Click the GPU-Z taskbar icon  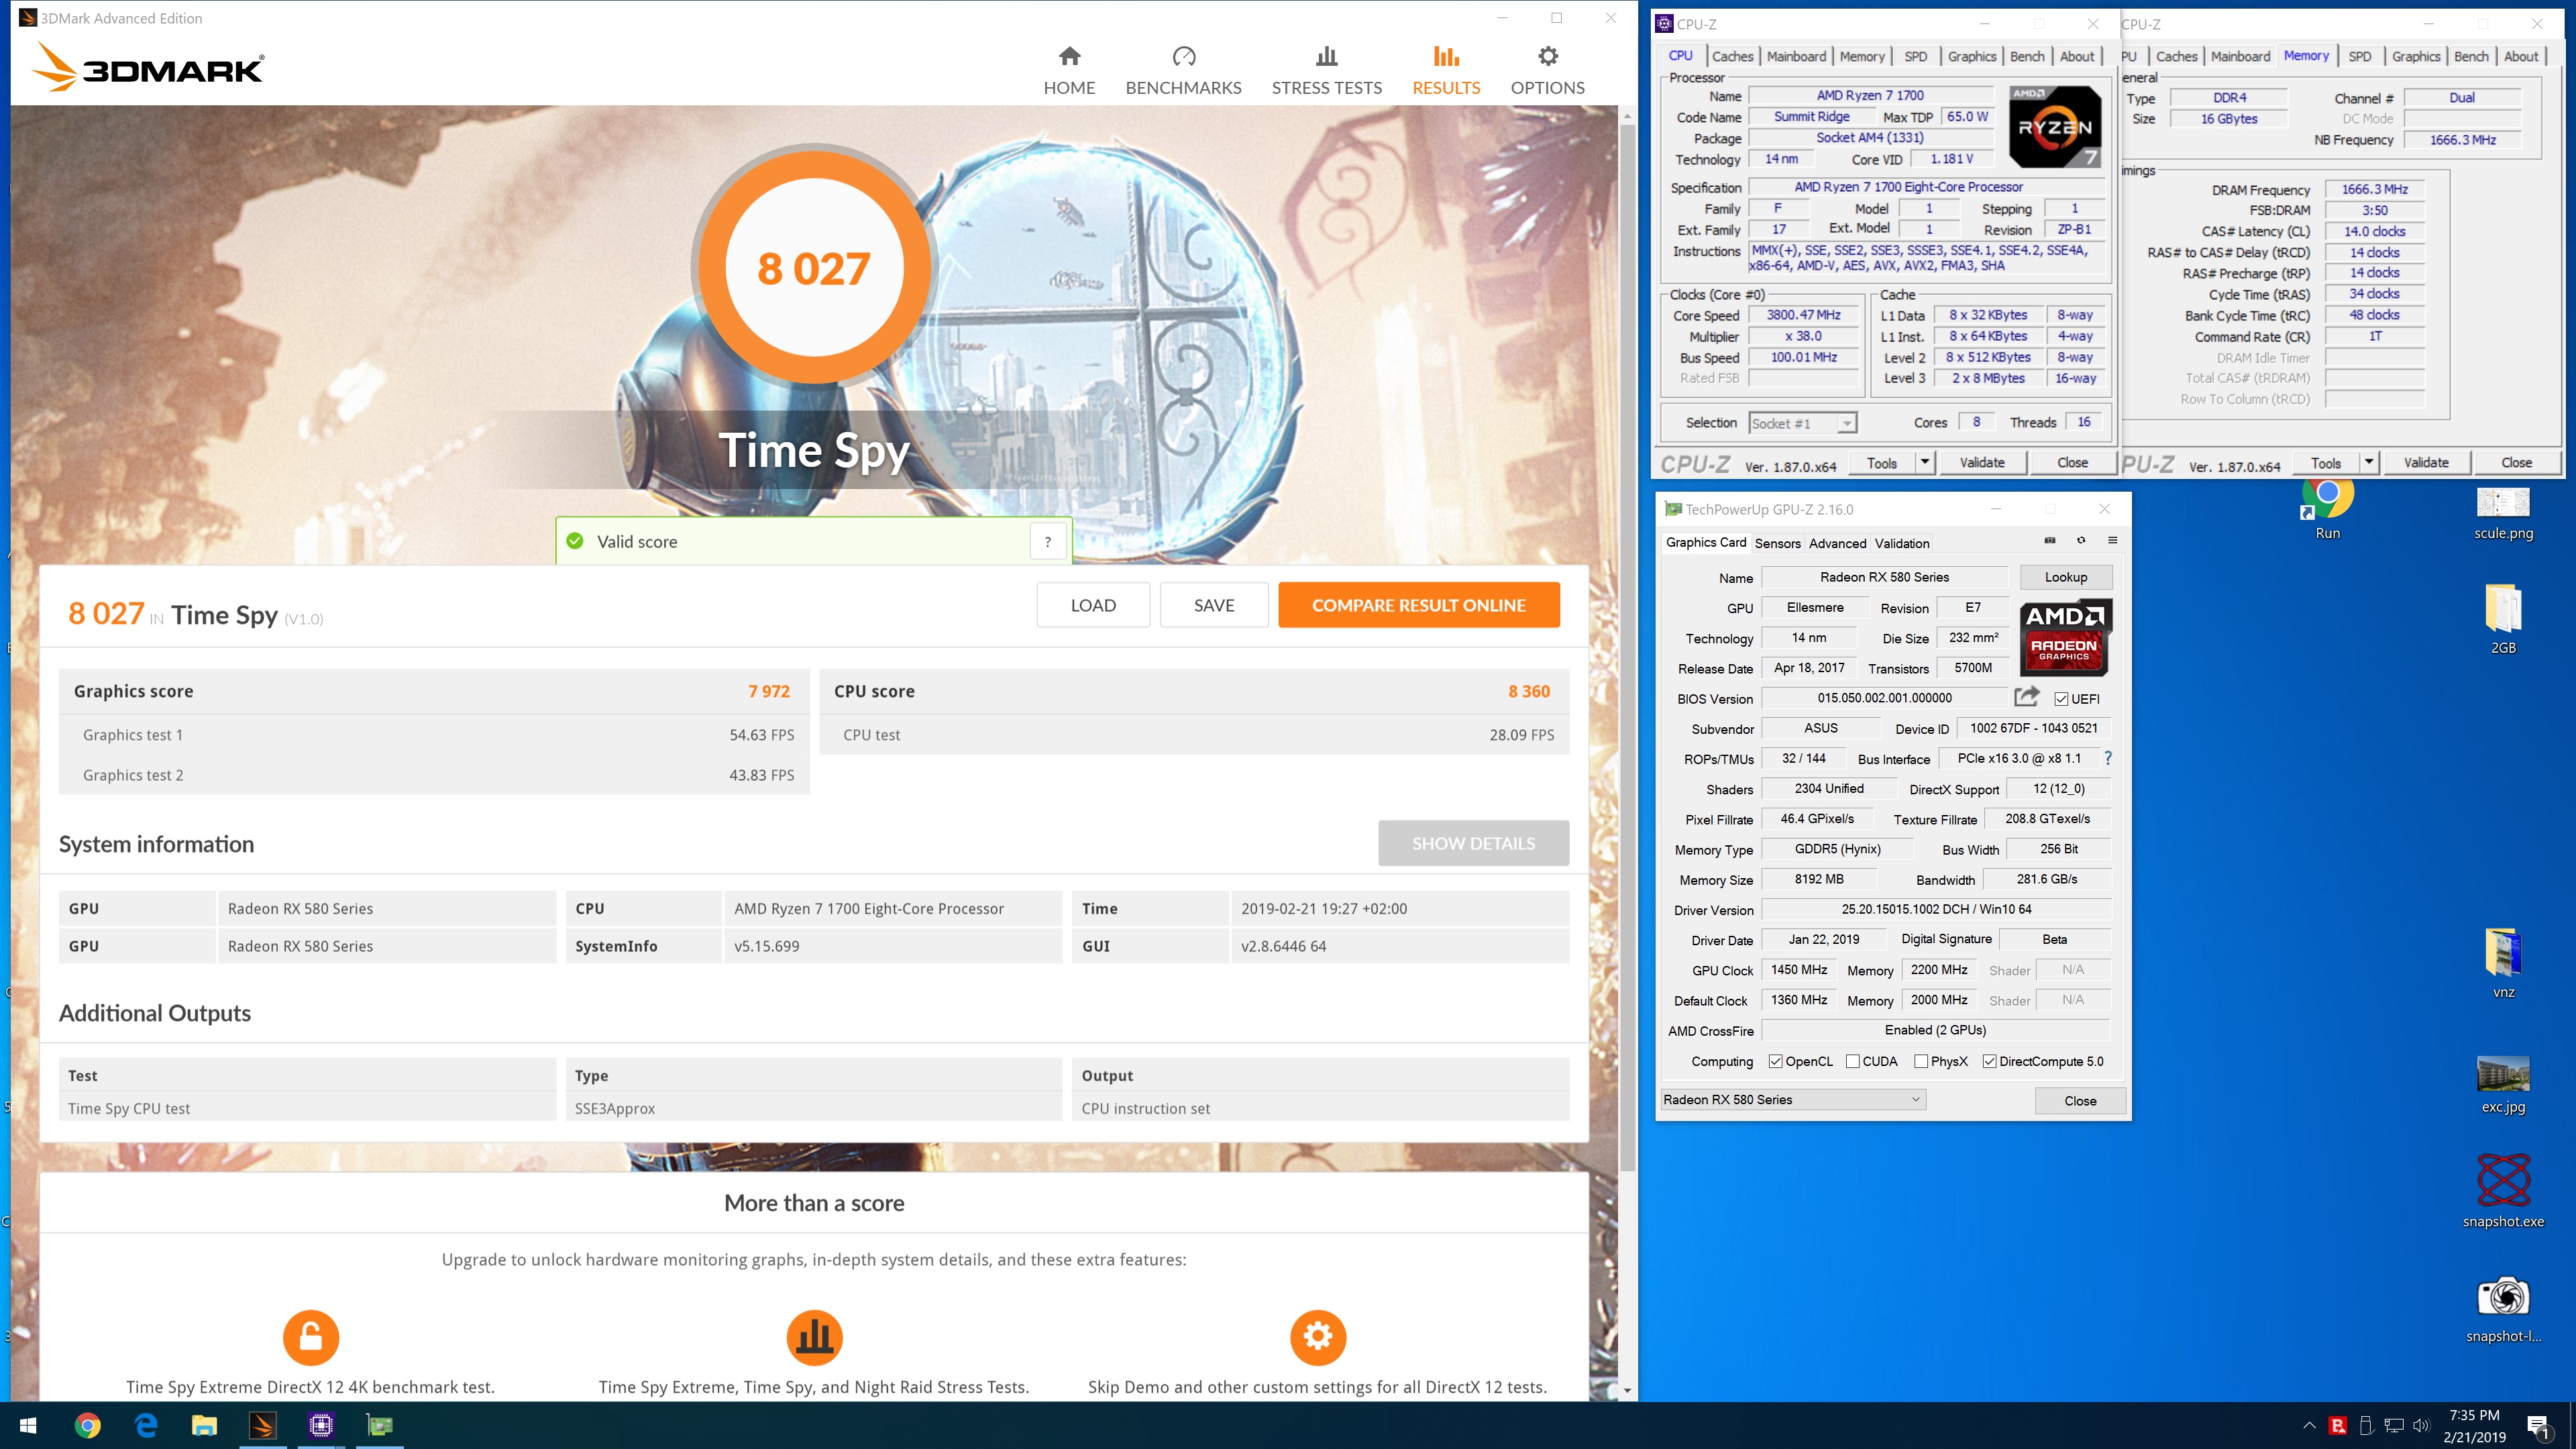[380, 1425]
